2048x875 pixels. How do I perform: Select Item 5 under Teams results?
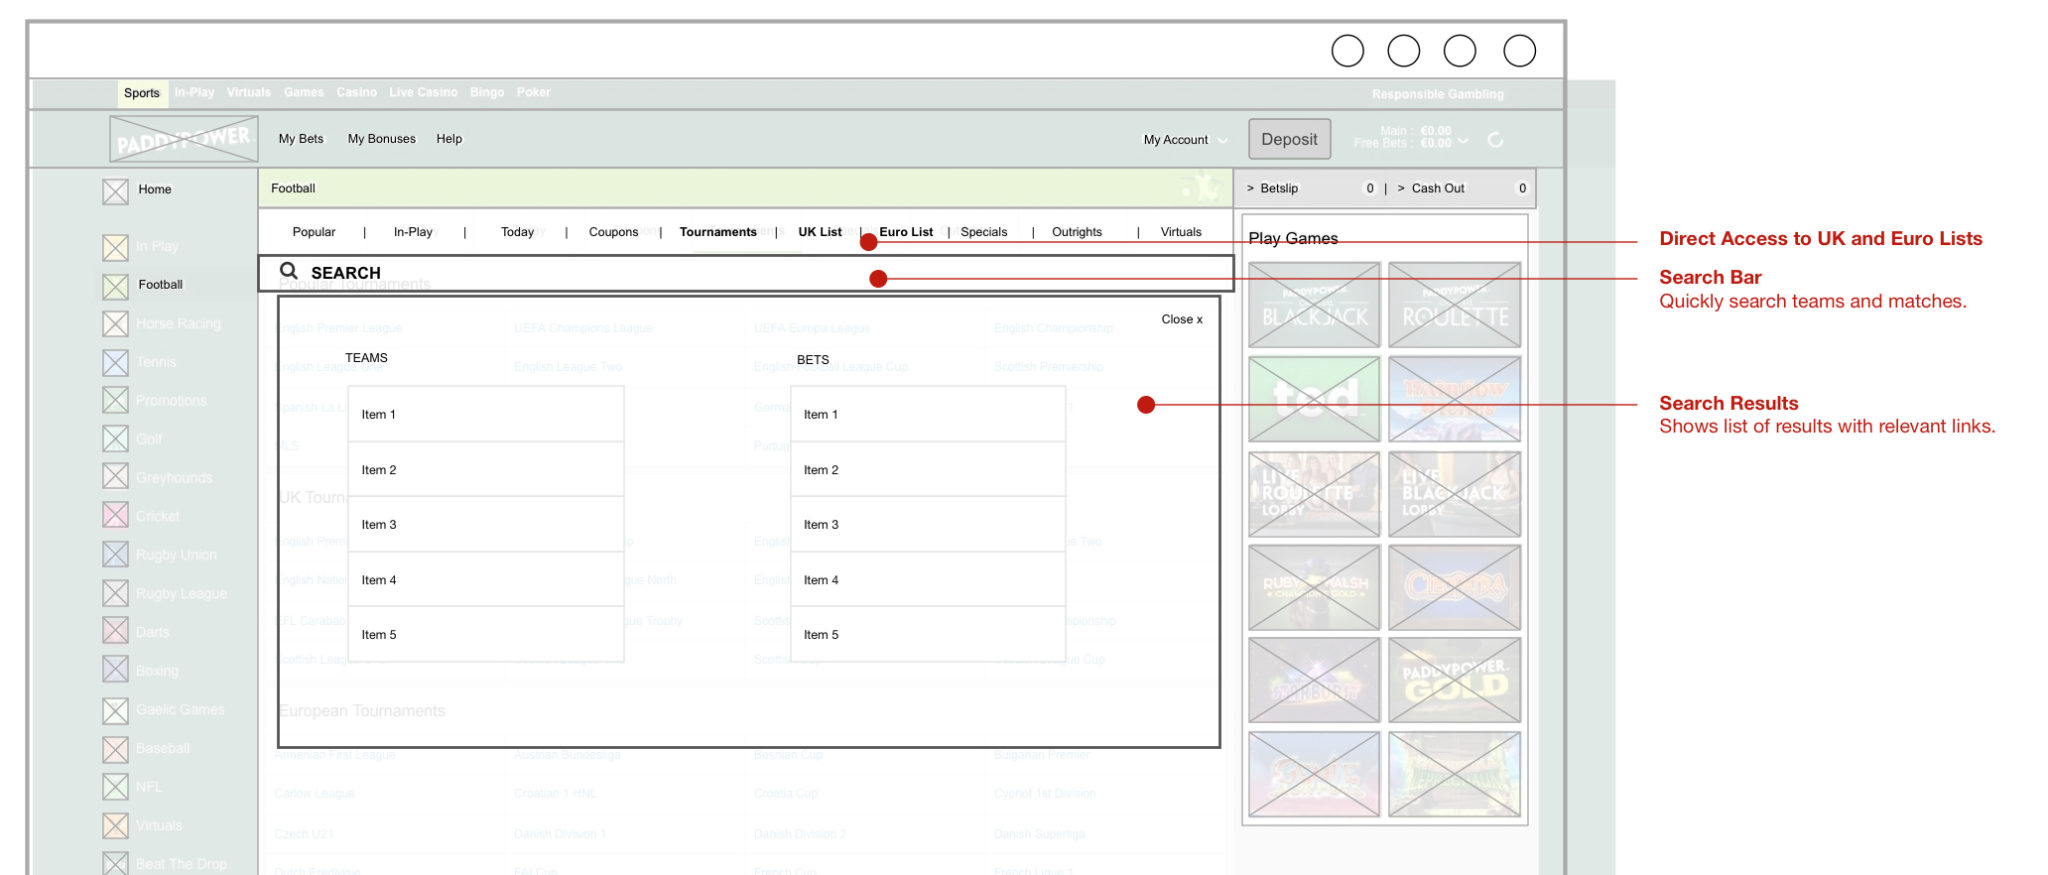(486, 634)
